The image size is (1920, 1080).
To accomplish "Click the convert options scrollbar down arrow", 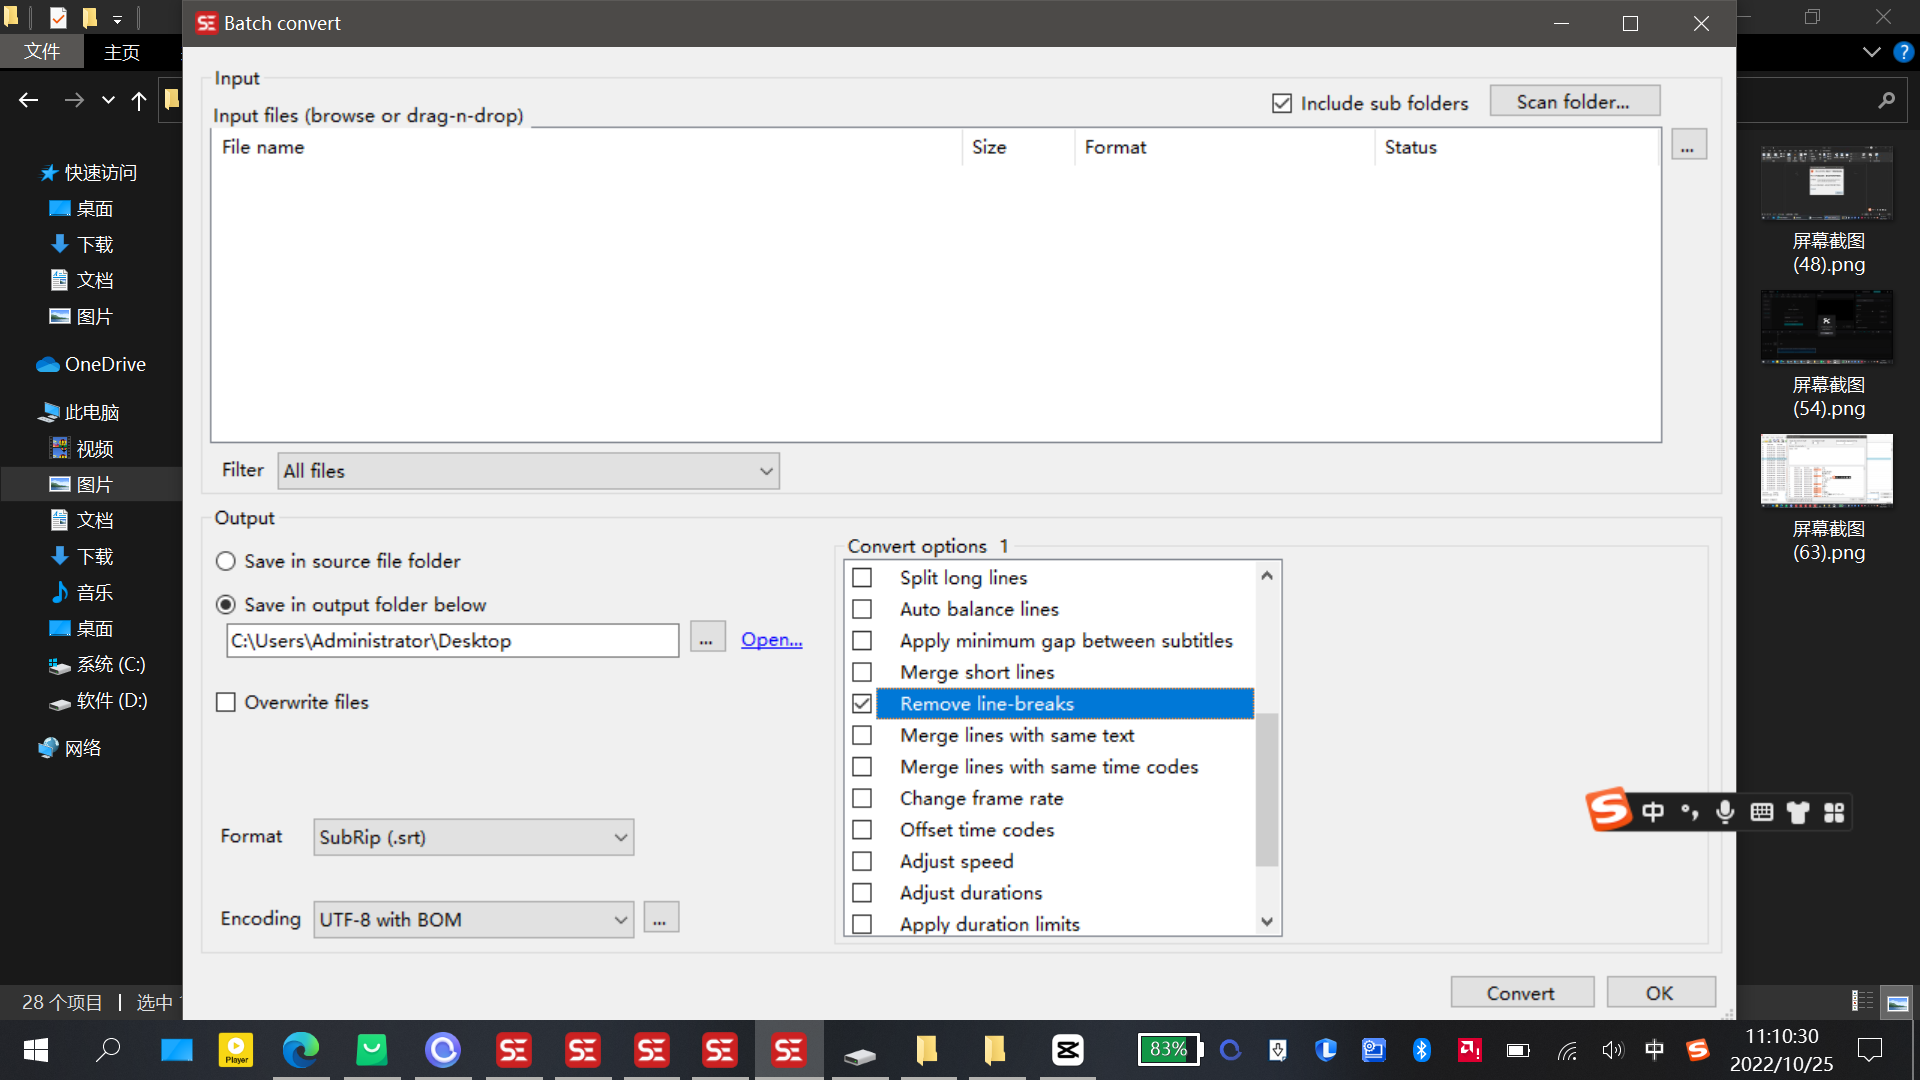I will [x=1267, y=922].
